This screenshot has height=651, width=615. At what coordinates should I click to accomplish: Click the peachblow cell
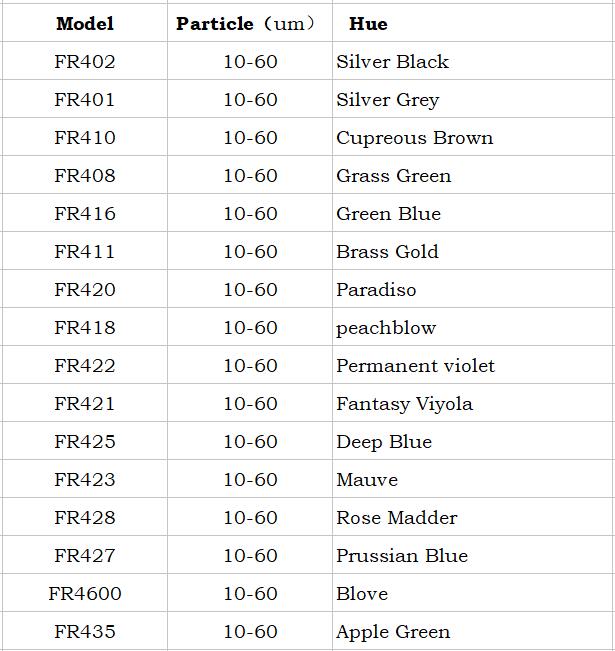click(x=473, y=327)
